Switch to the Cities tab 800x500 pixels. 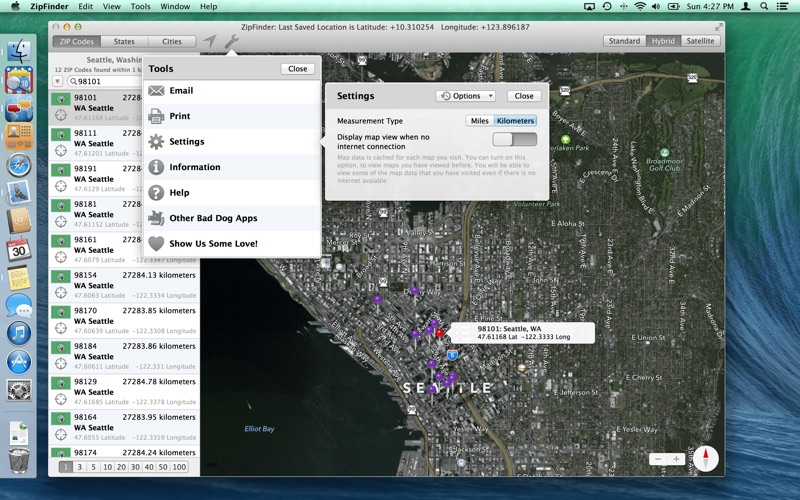point(172,42)
